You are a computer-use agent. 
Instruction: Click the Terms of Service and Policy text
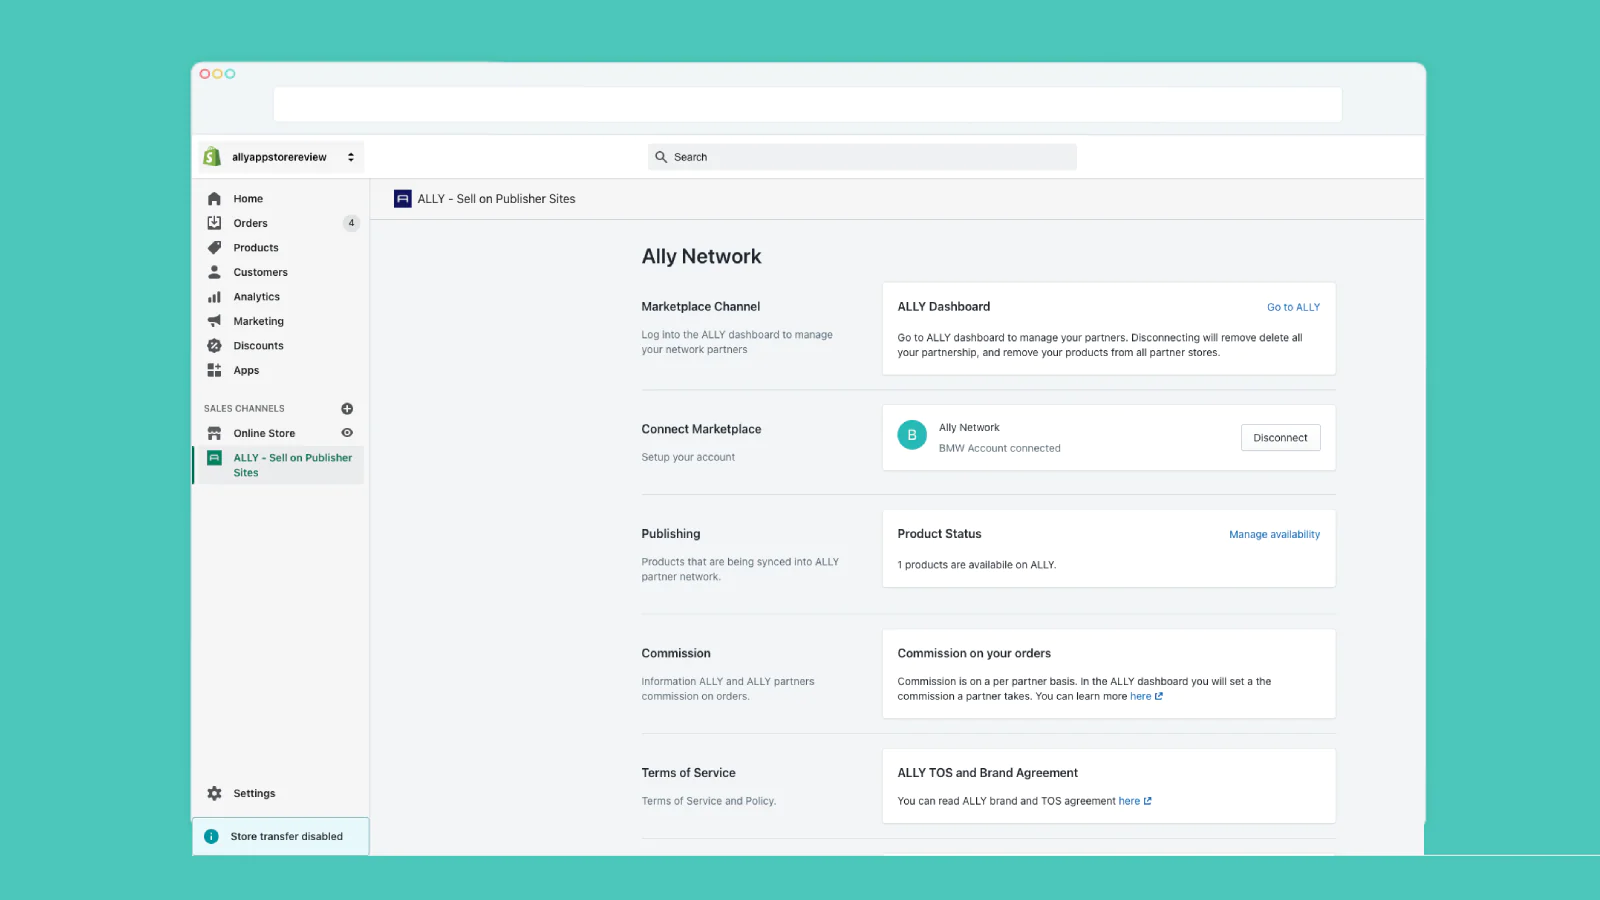708,801
